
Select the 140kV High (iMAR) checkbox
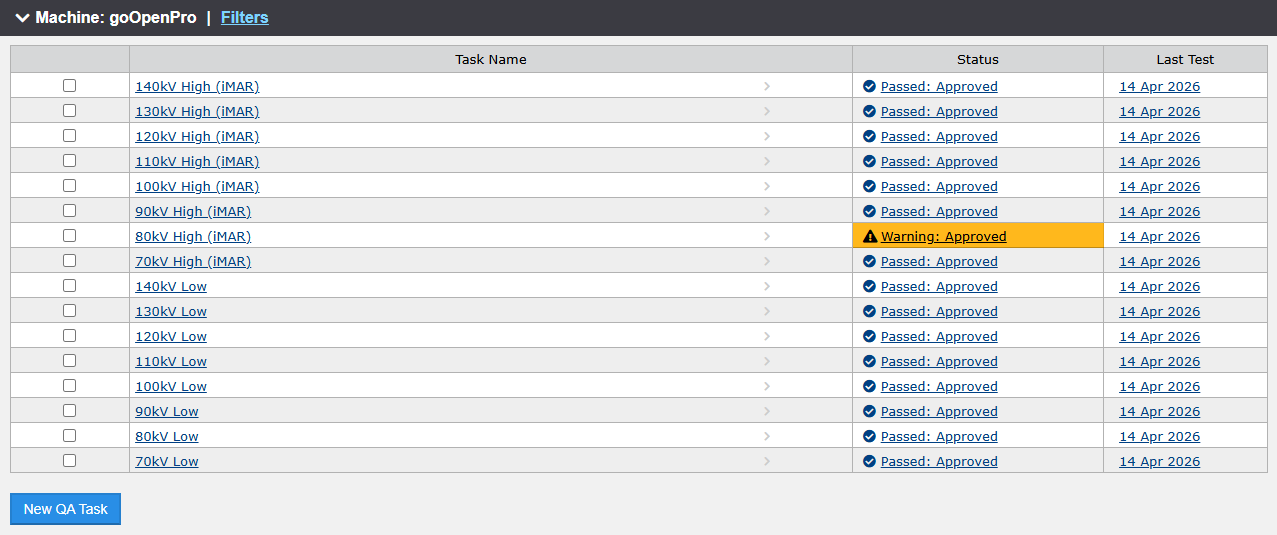(x=69, y=86)
